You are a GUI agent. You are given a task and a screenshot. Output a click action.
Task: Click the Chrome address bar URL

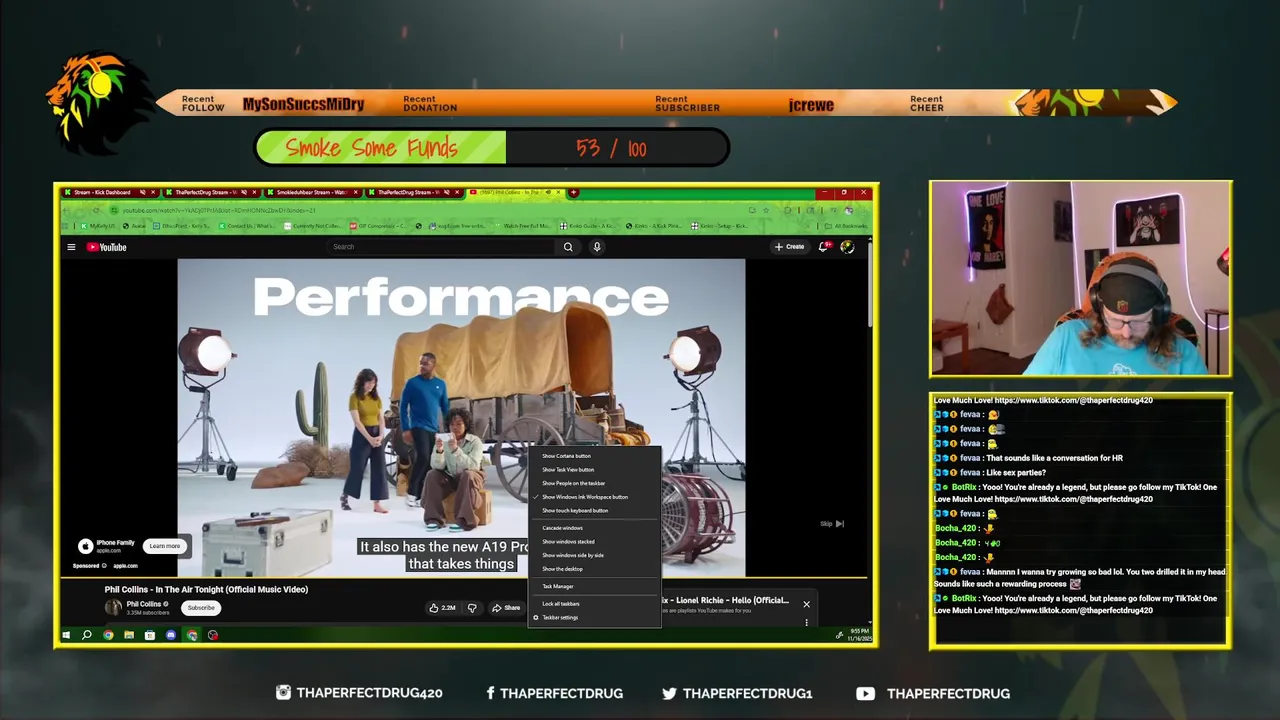tap(219, 210)
